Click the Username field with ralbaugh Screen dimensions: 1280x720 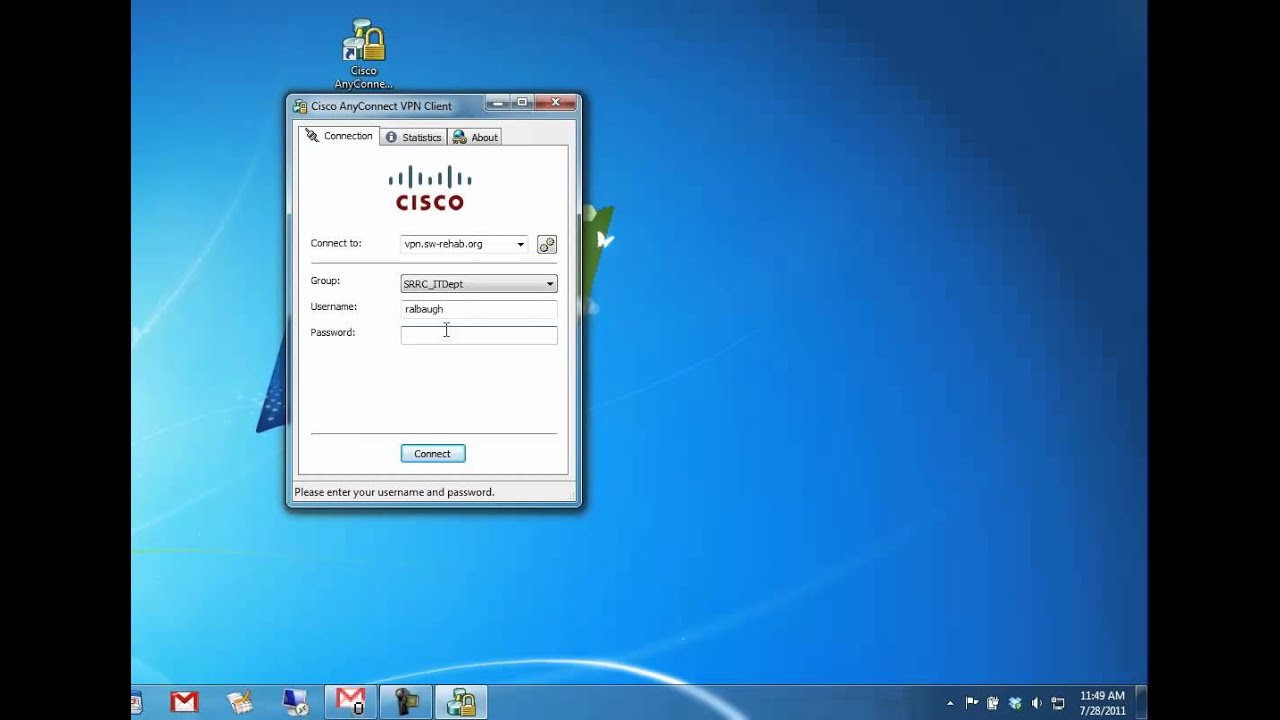pyautogui.click(x=479, y=309)
